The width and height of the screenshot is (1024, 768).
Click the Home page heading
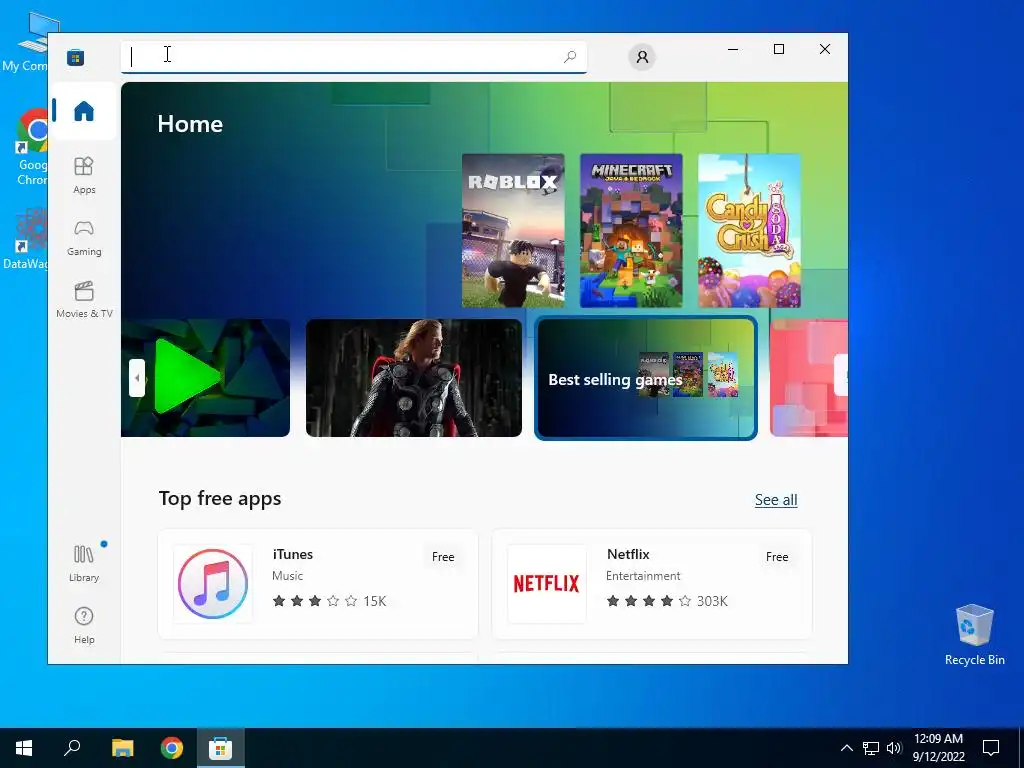[x=190, y=124]
